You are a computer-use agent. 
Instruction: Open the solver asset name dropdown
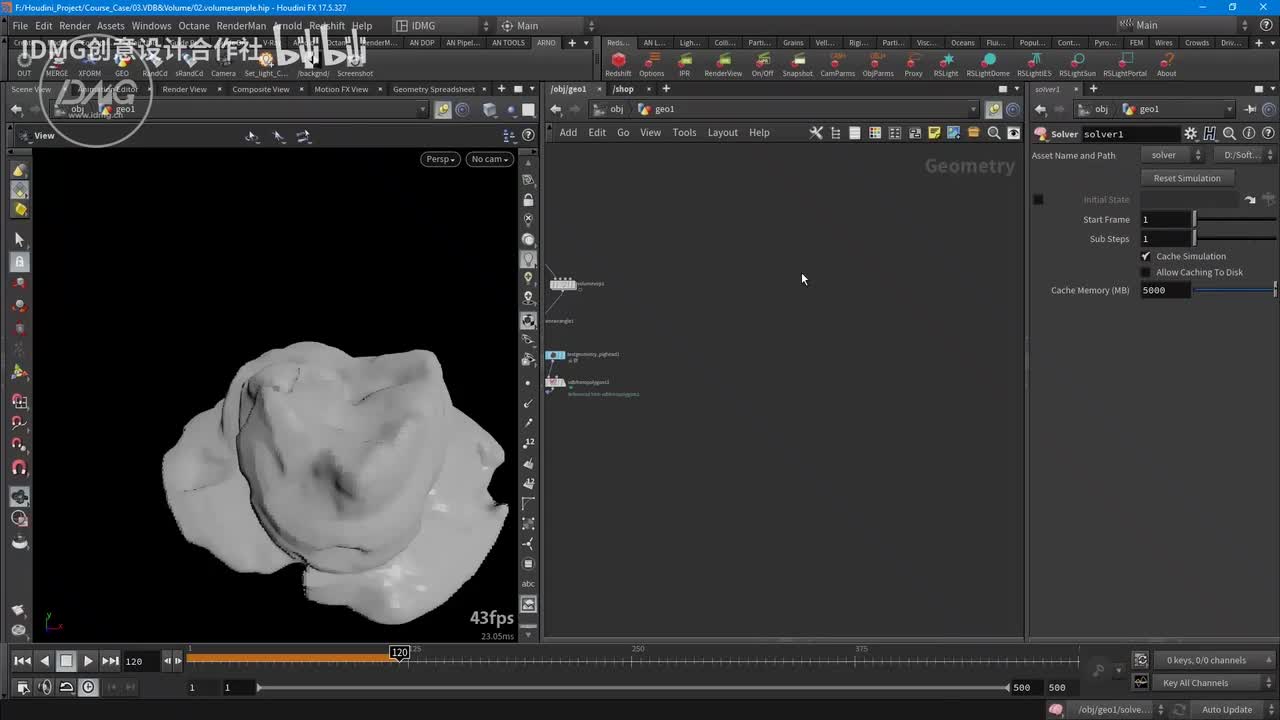[1171, 155]
